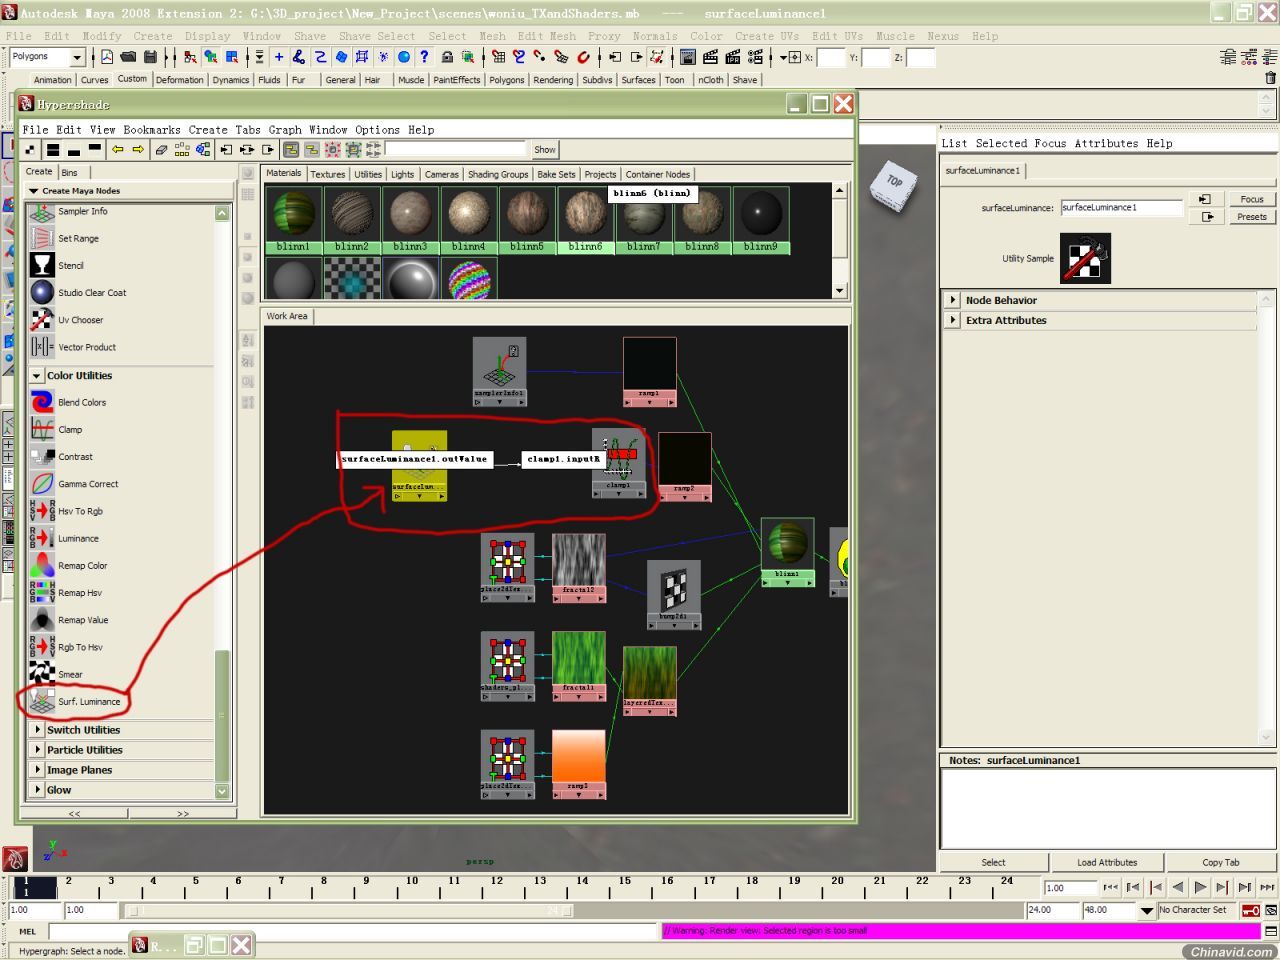This screenshot has width=1280, height=960.
Task: Expand the Image Planes section
Action: 38,770
